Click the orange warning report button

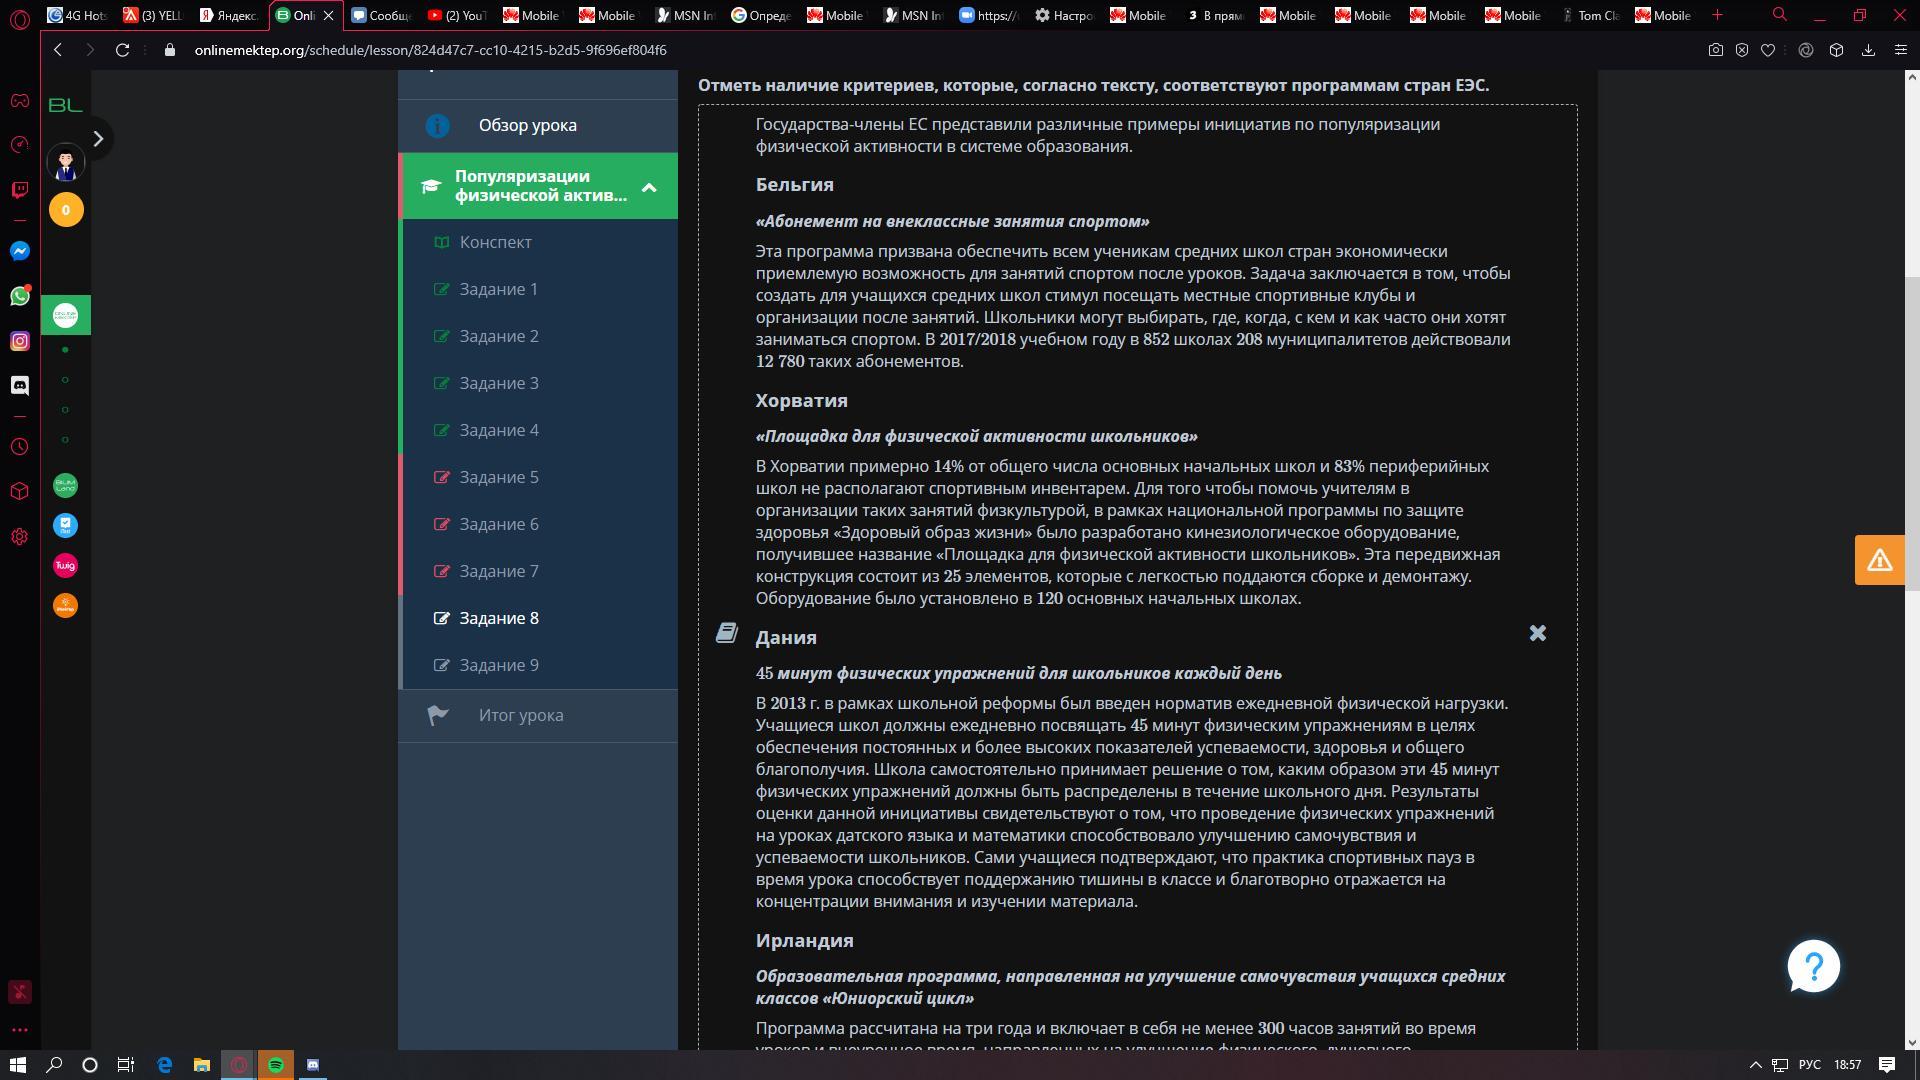tap(1879, 560)
